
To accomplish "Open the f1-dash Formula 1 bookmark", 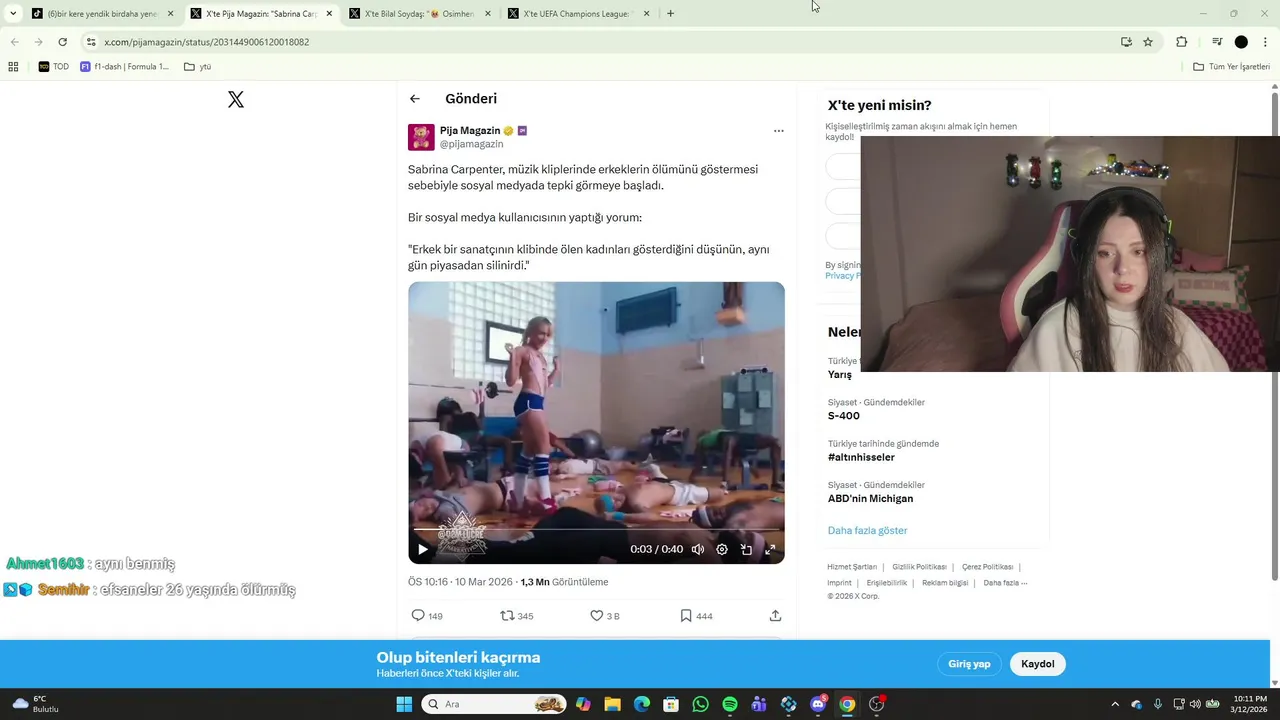I will point(124,67).
